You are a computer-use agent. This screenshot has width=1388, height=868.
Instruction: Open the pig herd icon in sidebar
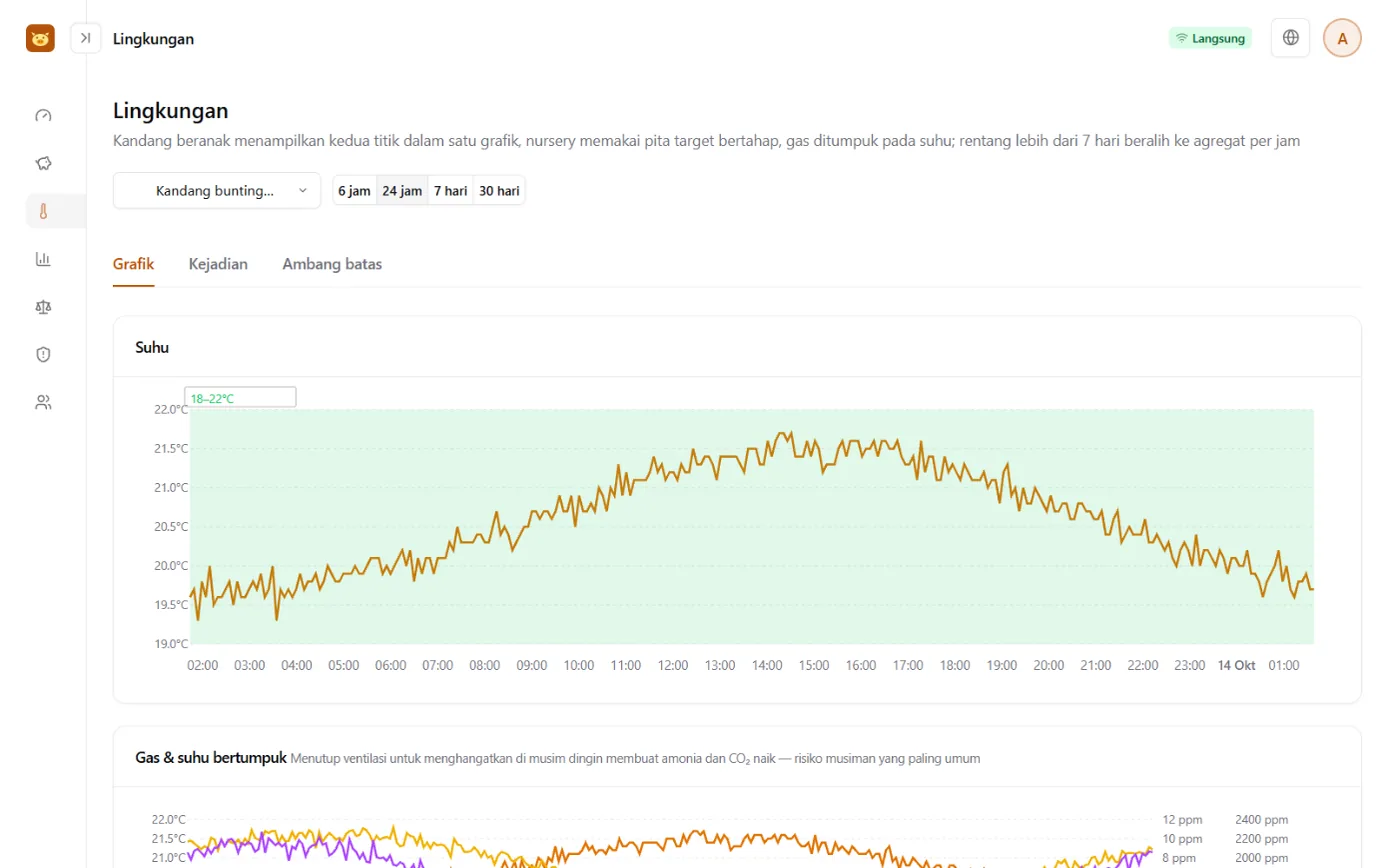pyautogui.click(x=43, y=163)
